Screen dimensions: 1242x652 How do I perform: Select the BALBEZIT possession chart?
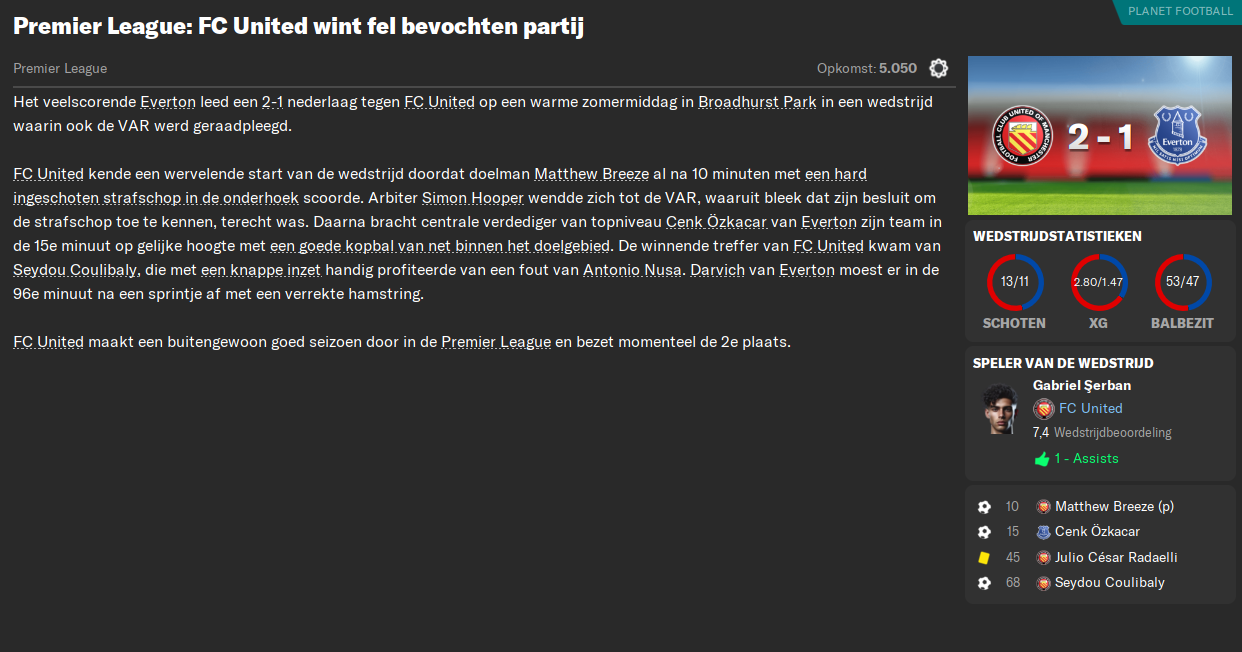coord(1181,281)
